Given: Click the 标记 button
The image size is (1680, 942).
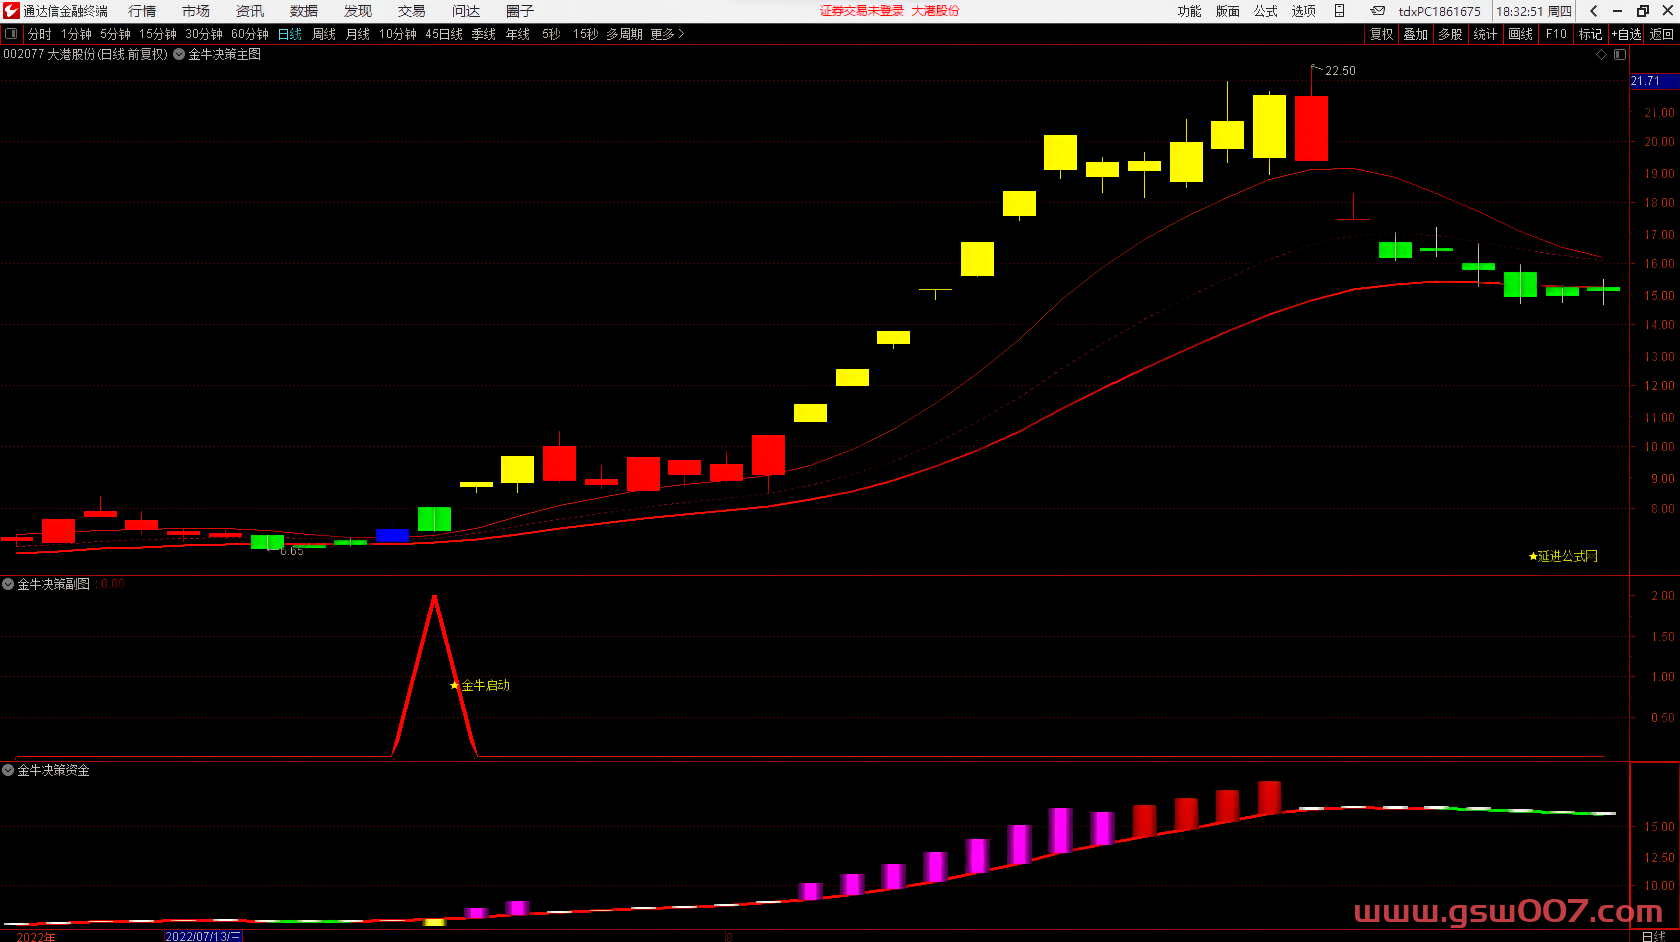Looking at the screenshot, I should [x=1590, y=34].
